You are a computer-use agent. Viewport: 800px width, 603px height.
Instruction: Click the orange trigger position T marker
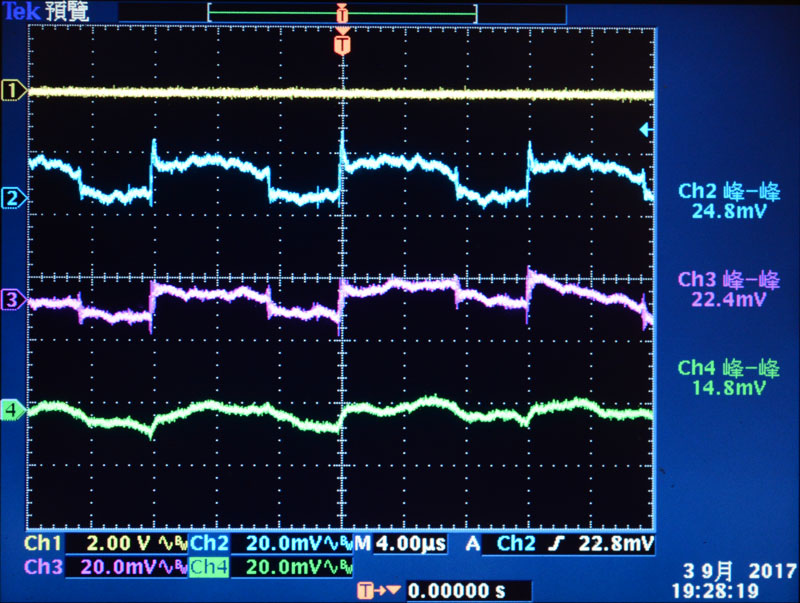(x=342, y=44)
